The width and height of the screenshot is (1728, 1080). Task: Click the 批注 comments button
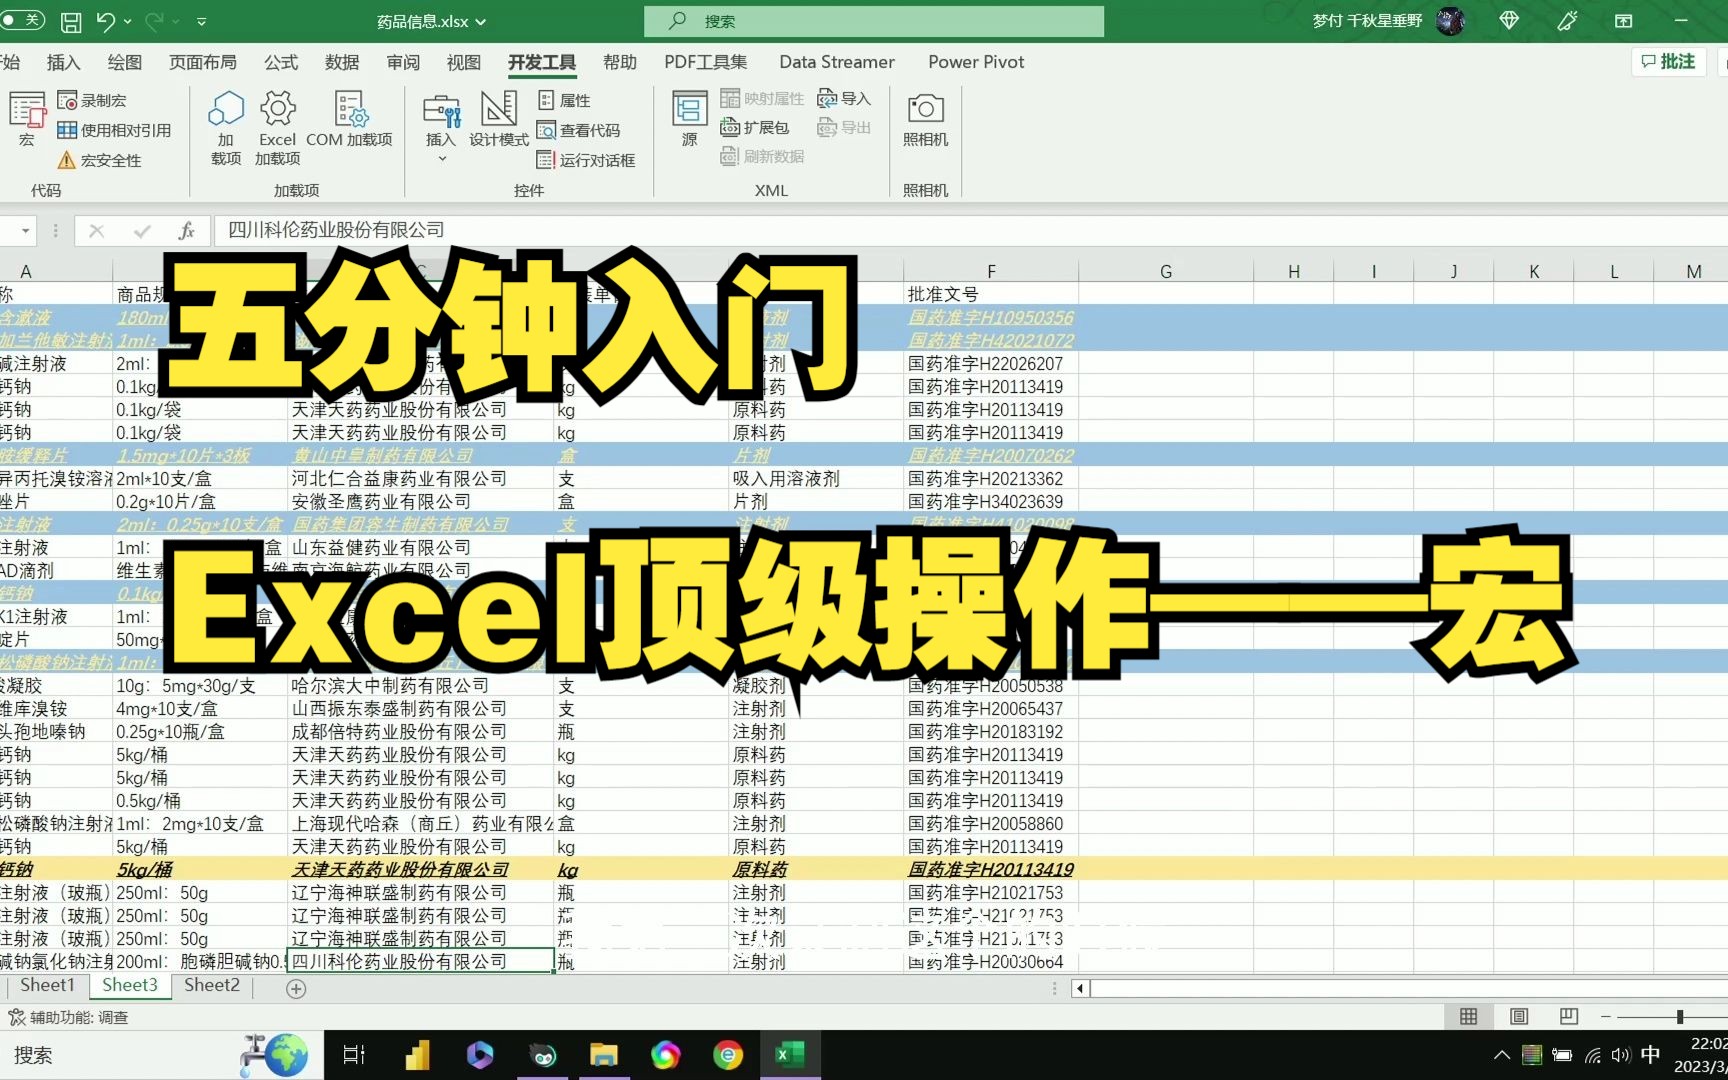pos(1668,62)
